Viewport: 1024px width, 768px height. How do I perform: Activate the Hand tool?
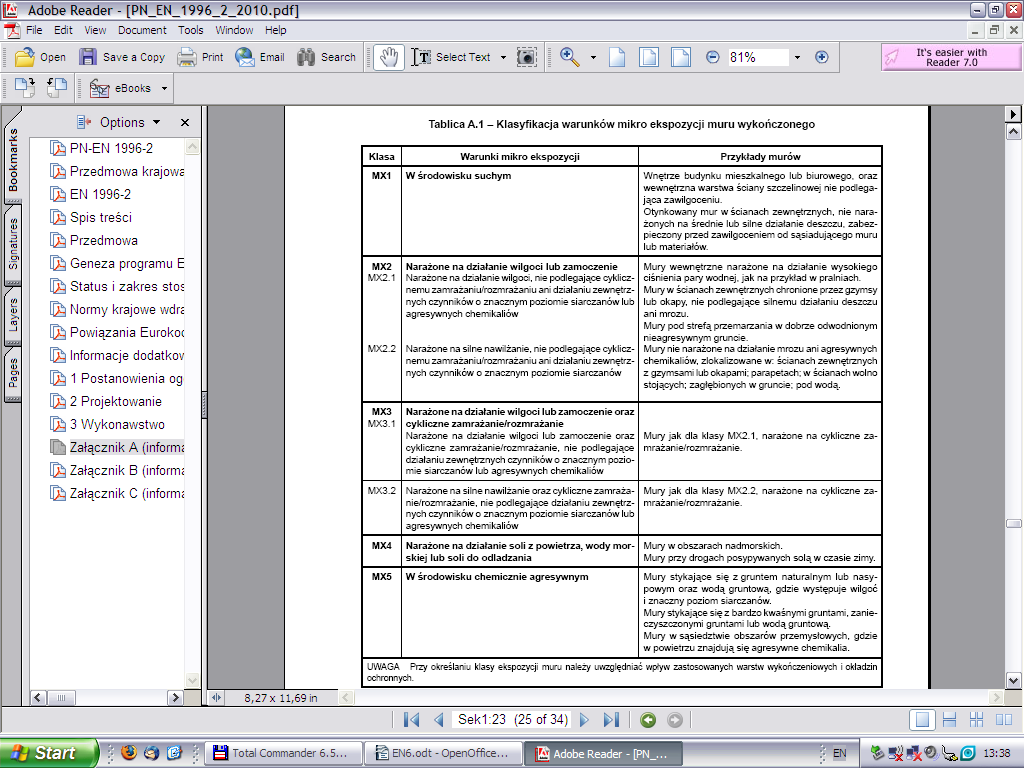click(389, 57)
